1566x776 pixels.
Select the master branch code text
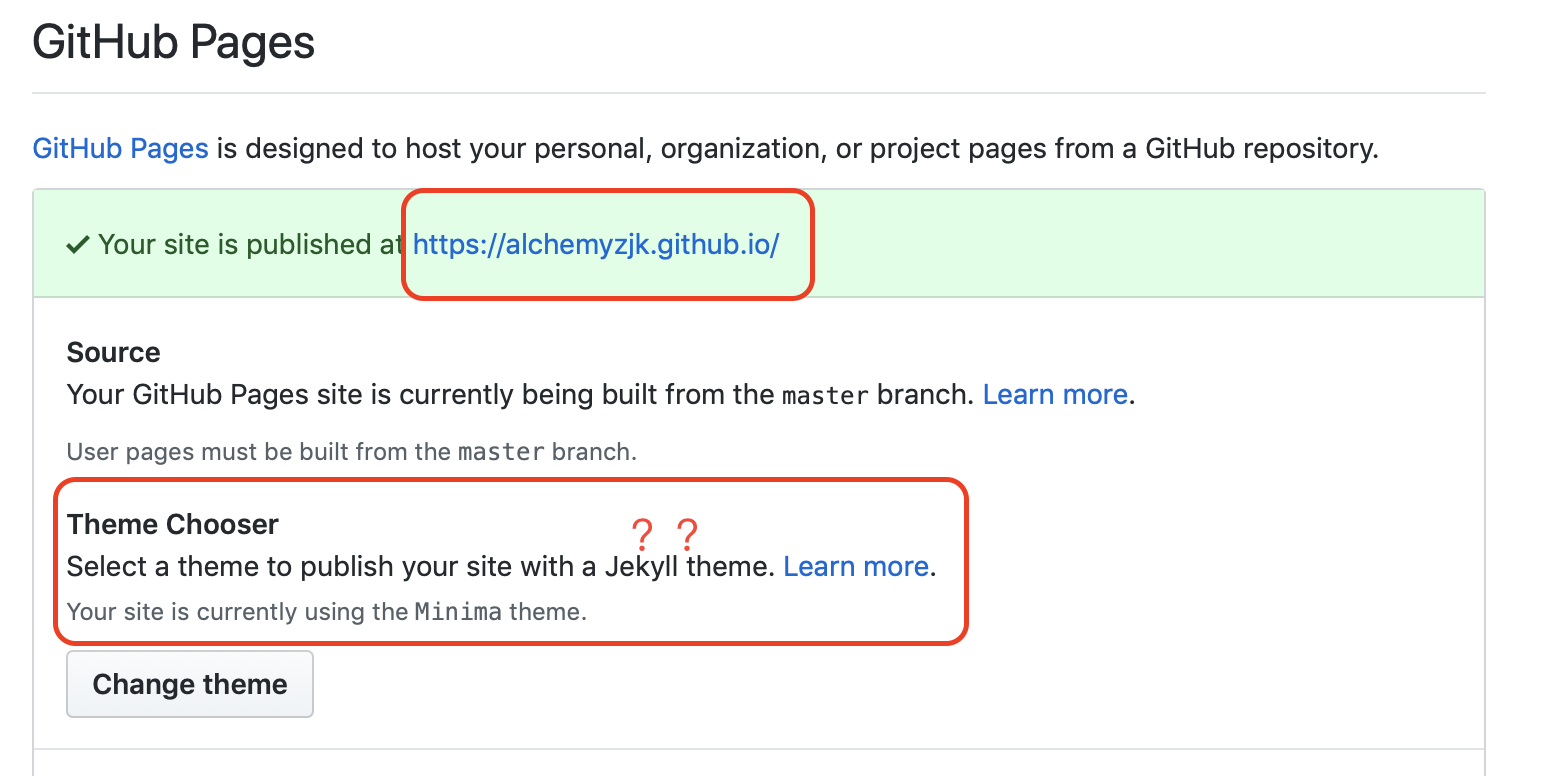822,394
